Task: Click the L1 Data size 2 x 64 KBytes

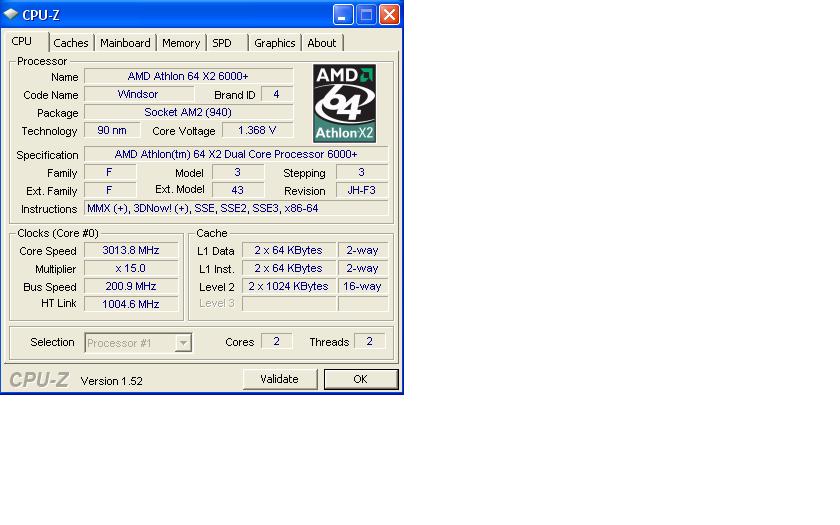Action: tap(289, 250)
